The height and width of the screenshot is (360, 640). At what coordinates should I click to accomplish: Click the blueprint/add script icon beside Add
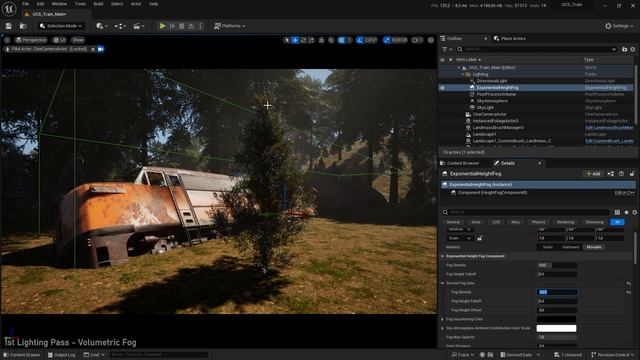click(x=611, y=174)
